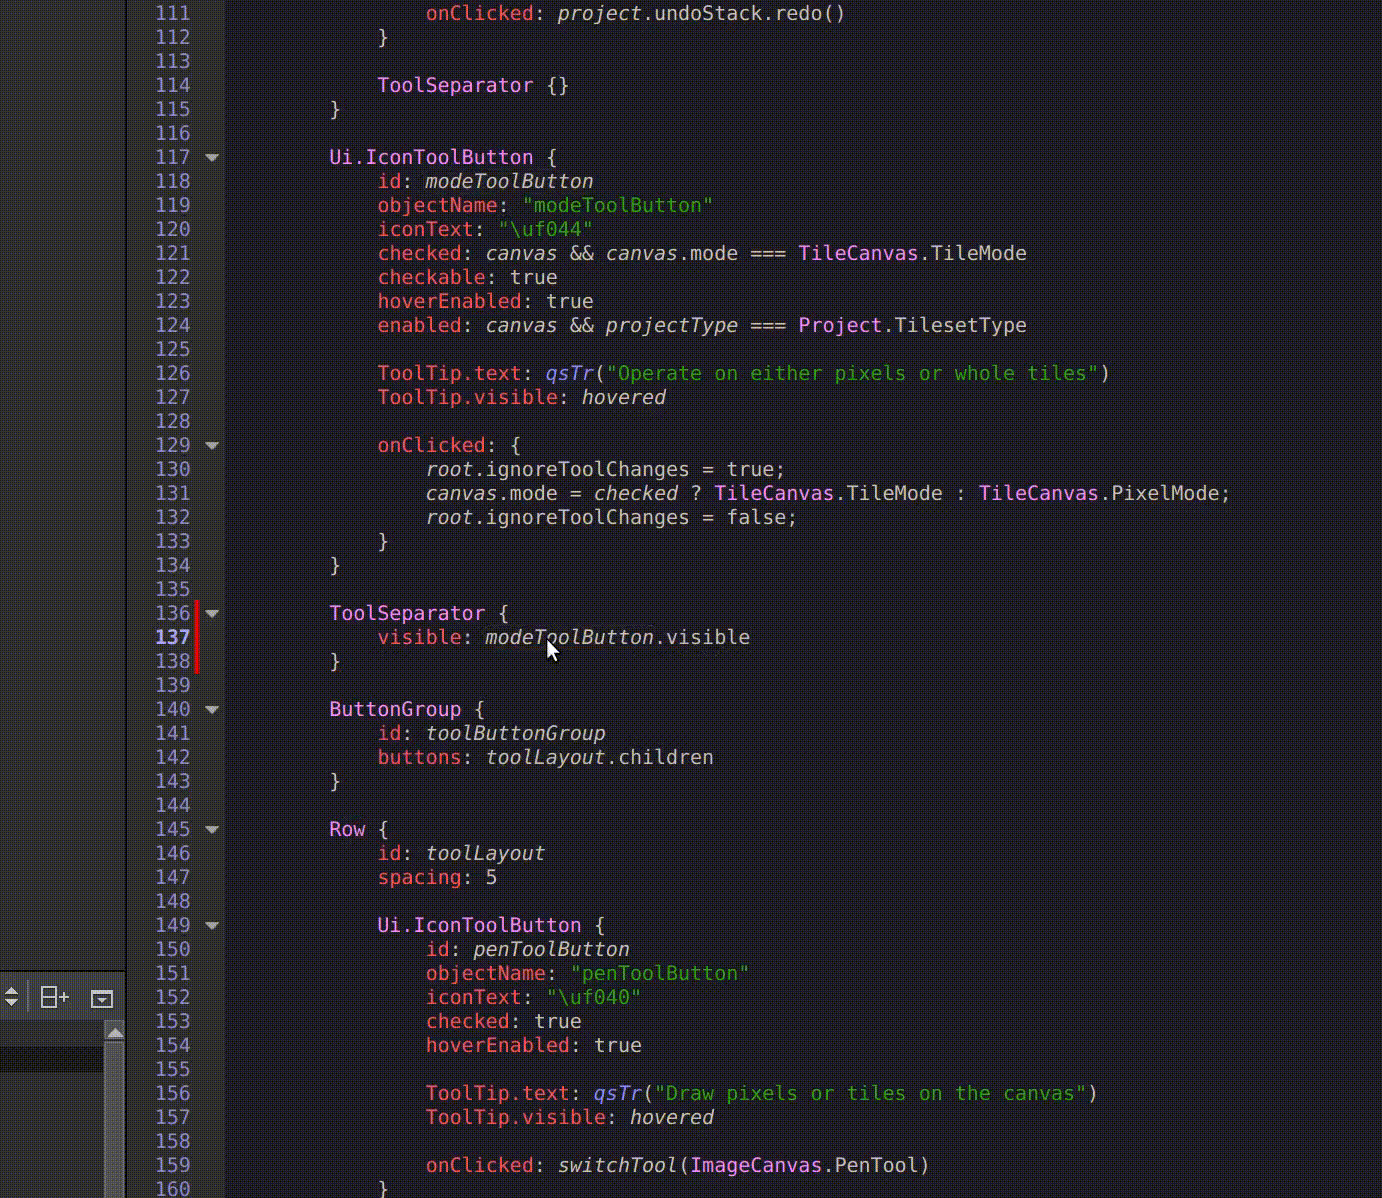Viewport: 1382px width, 1198px height.
Task: Fold the Ui.IconToolButton block at line 149
Action: click(x=212, y=925)
